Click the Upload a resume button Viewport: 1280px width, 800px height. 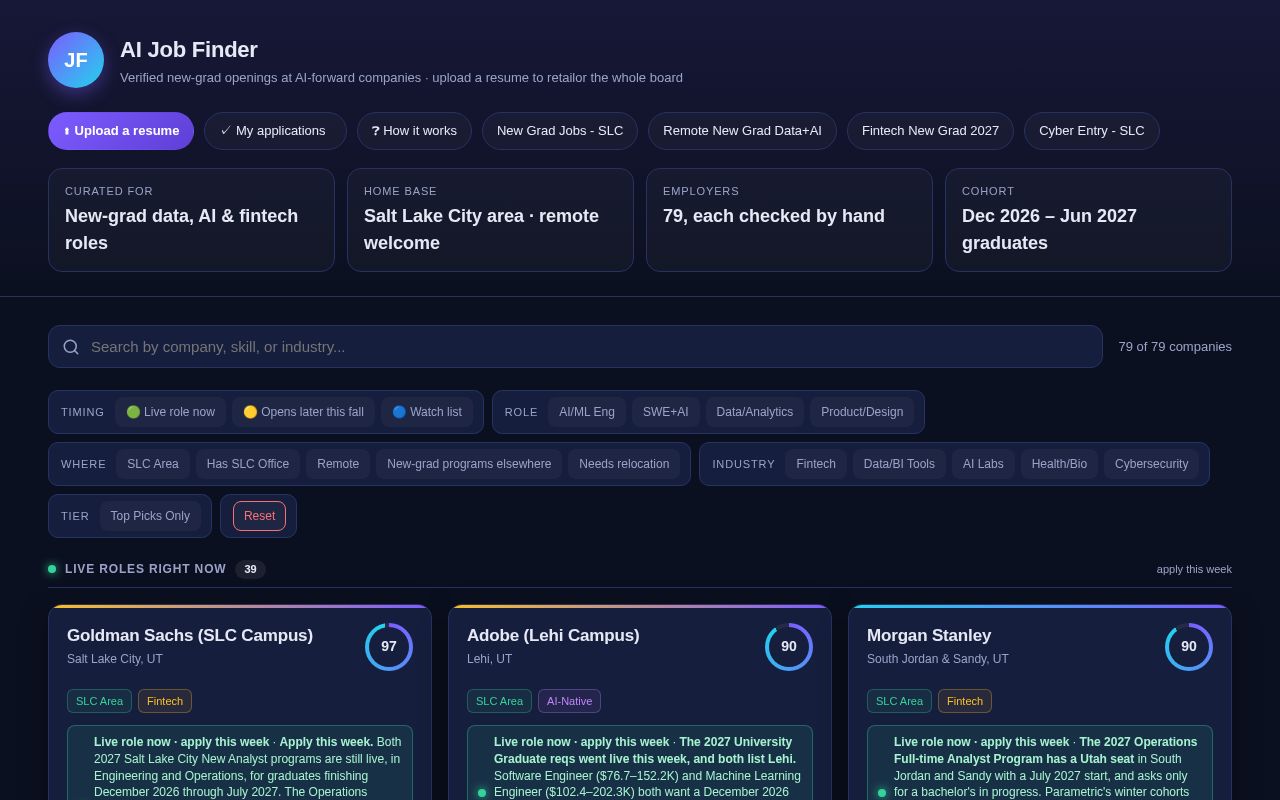click(121, 131)
